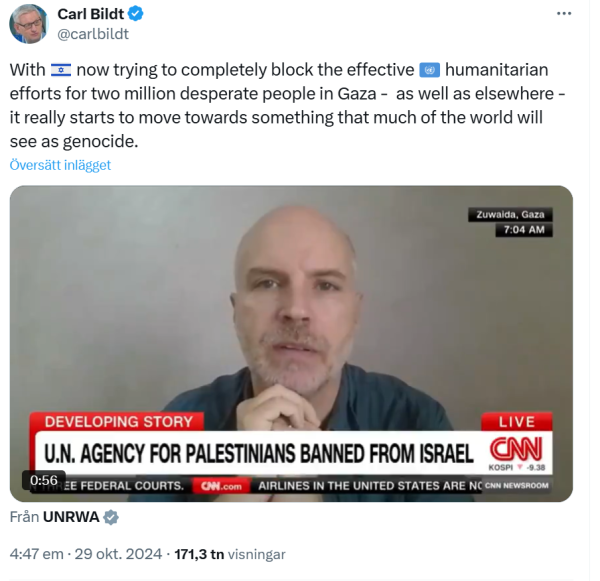Image resolution: width=600 pixels, height=581 pixels.
Task: Open Carl Bildt's profile avatar
Action: coord(29,24)
